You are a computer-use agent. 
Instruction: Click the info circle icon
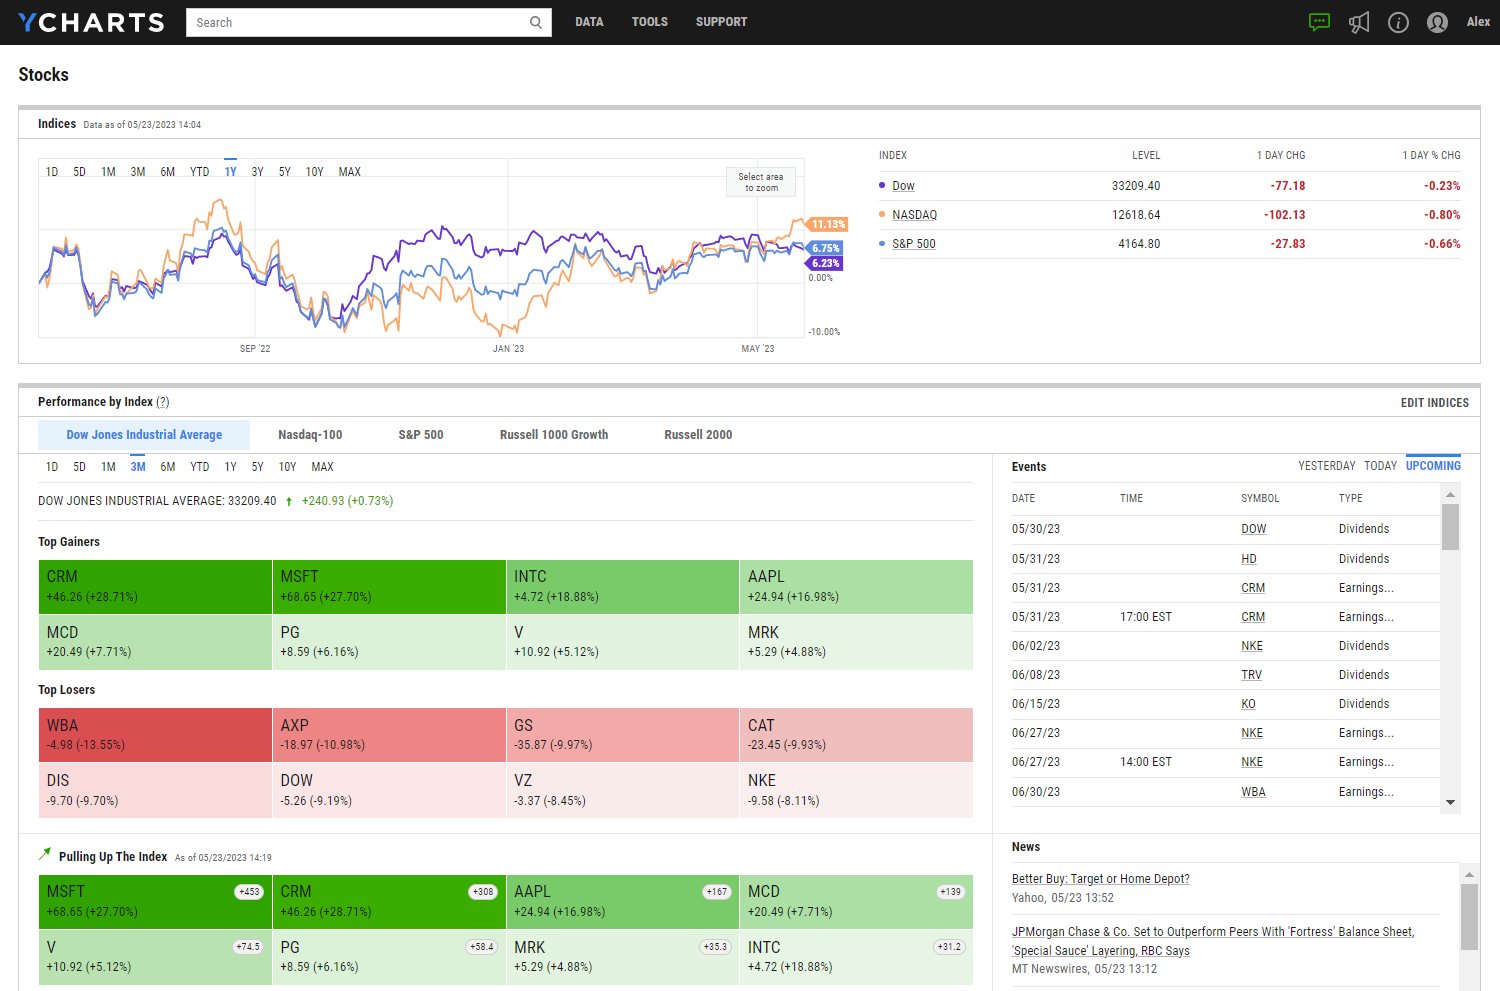1398,22
